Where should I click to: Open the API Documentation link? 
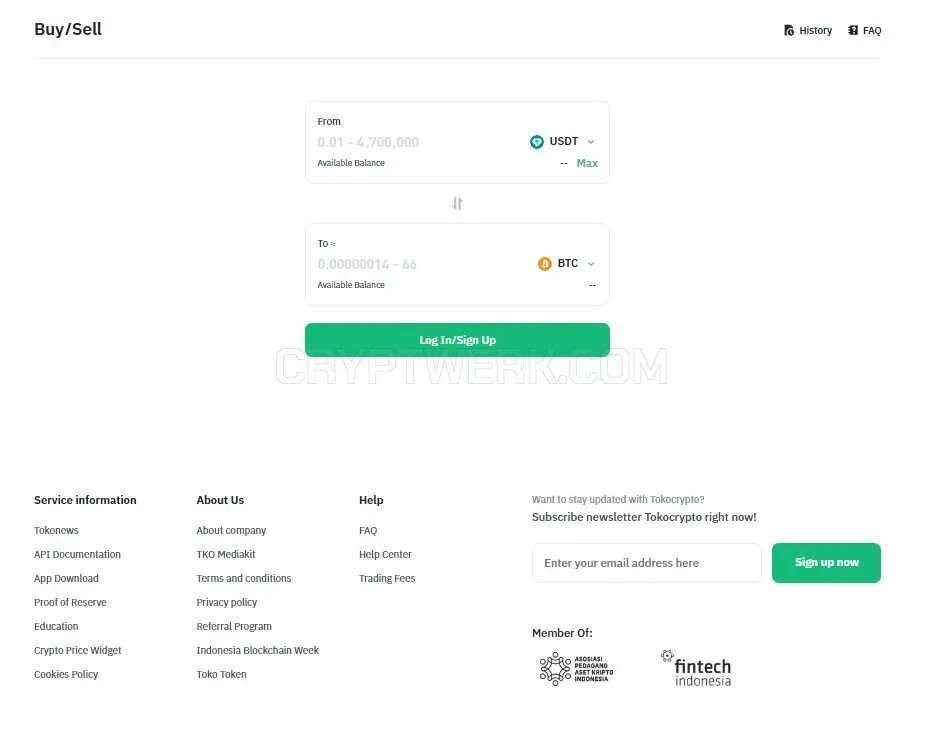tap(77, 554)
